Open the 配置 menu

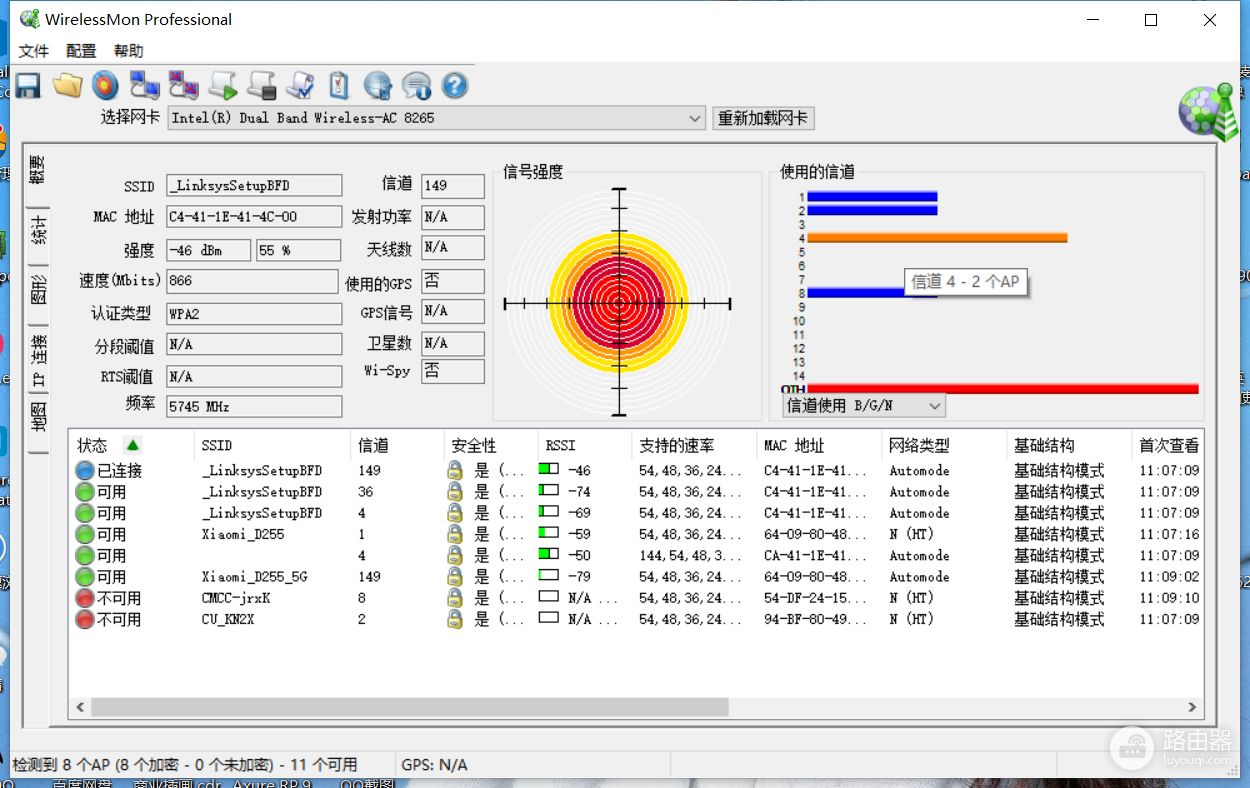[81, 51]
